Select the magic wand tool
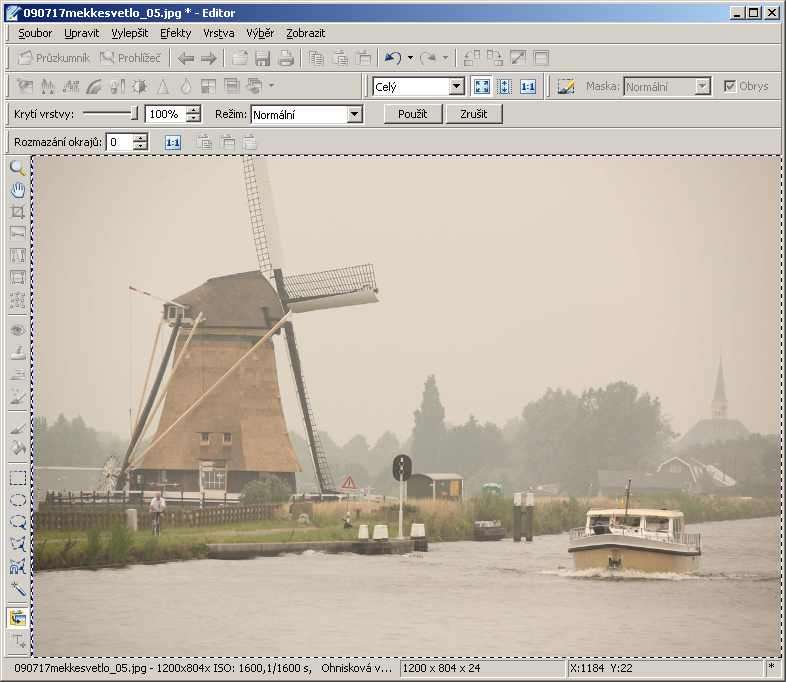 (18, 589)
